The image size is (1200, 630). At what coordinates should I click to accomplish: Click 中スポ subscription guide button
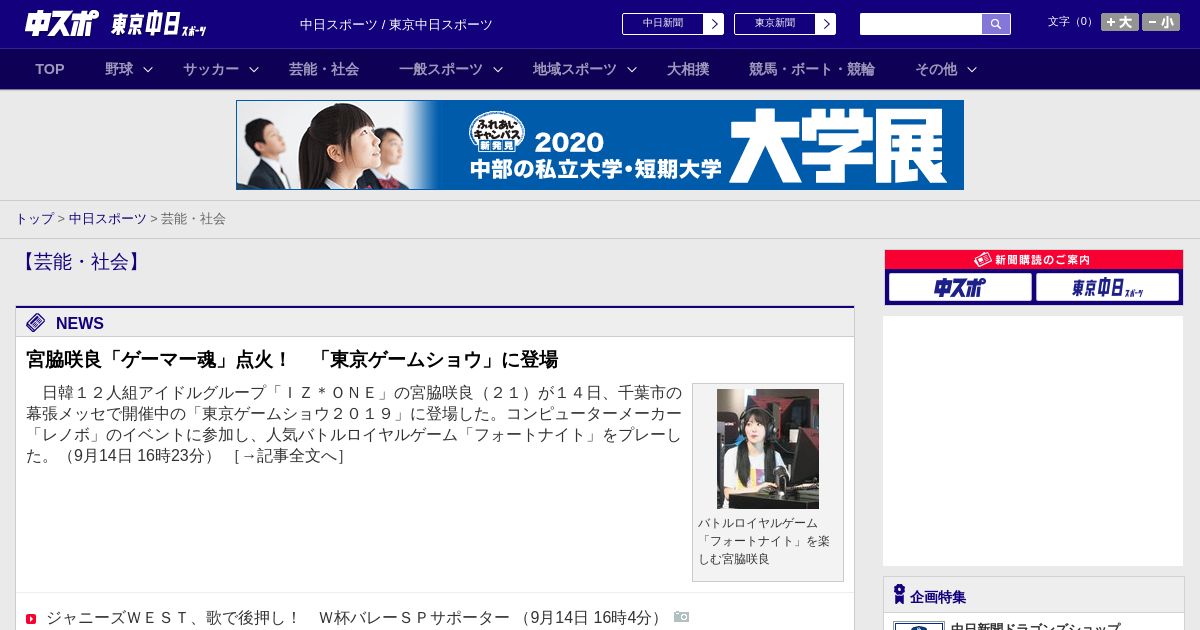coord(960,287)
